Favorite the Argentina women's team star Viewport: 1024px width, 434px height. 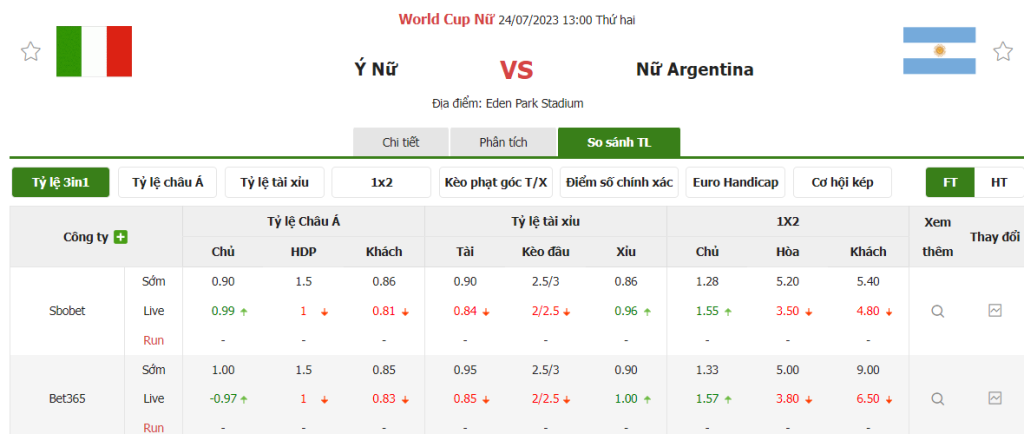tap(1002, 51)
